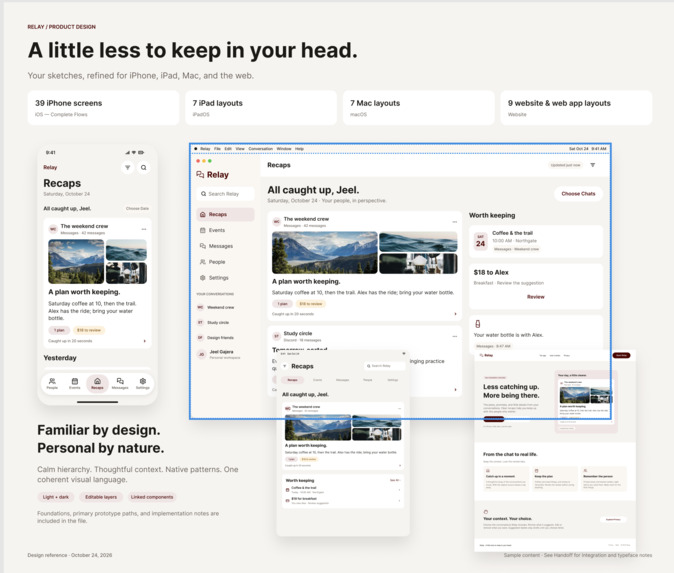Expand Mac Study circle recap arrow
This screenshot has height=573, width=674.
coord(456,389)
